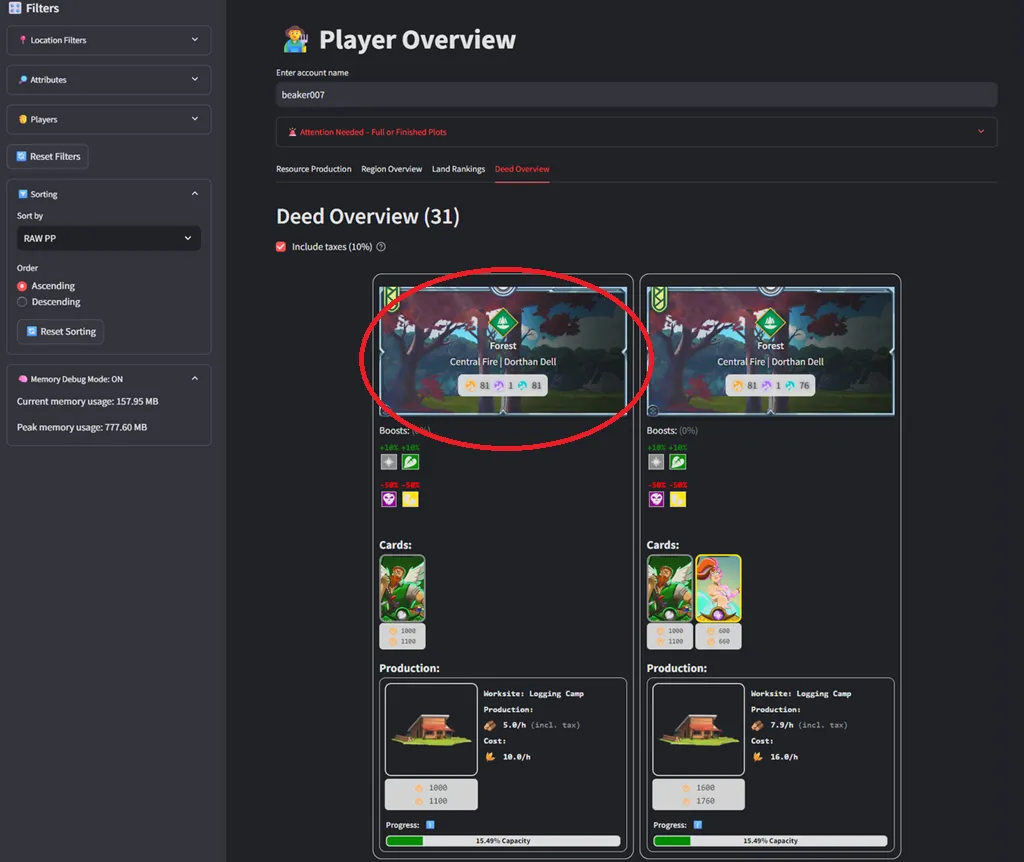
Task: Click the first deed's purple skull penalty icon
Action: [389, 500]
